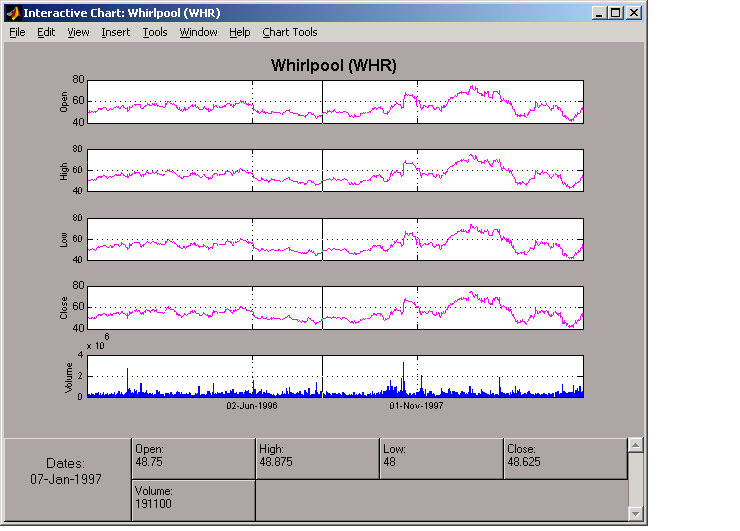This screenshot has height=531, width=740.
Task: Click inside the Open price plot
Action: coord(336,102)
